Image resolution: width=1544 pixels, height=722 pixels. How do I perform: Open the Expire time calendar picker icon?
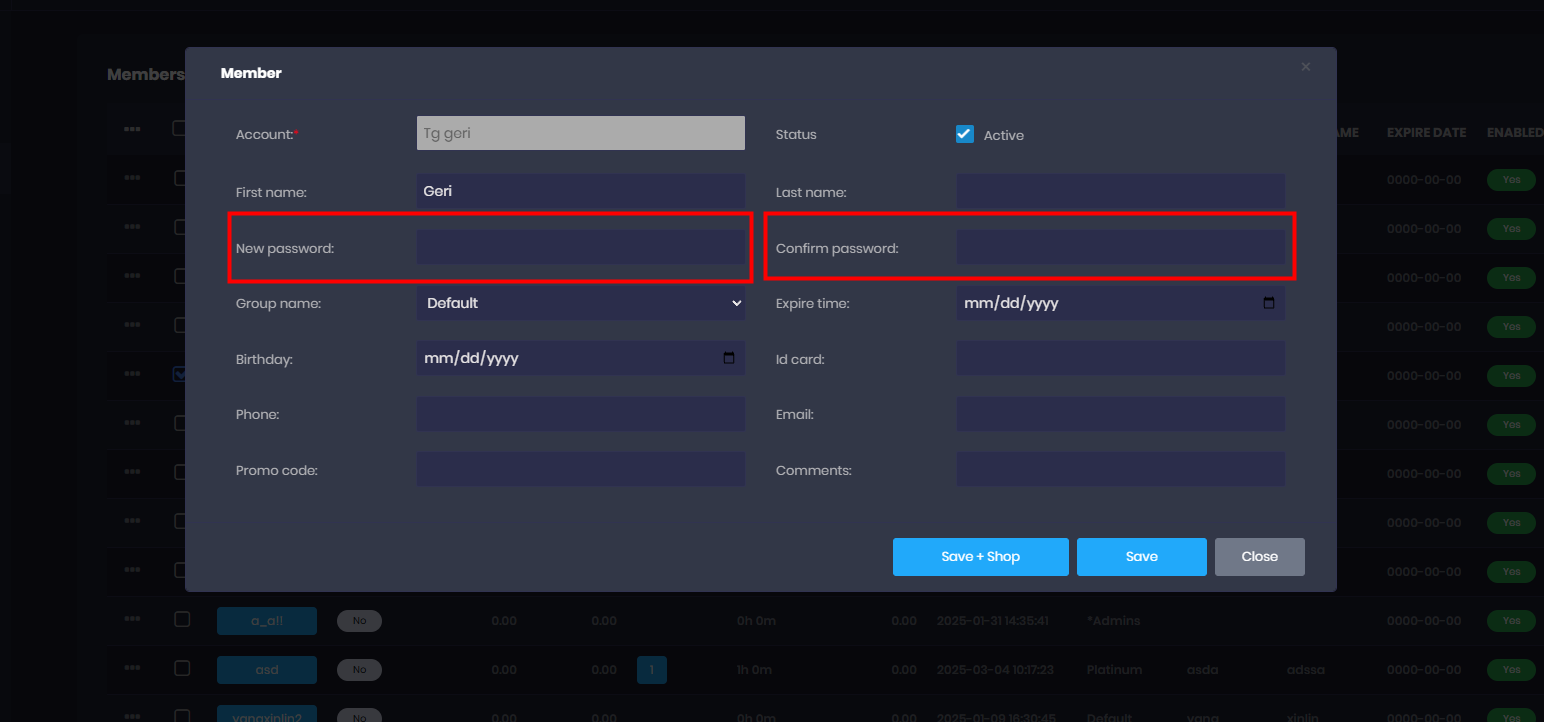tap(1268, 303)
